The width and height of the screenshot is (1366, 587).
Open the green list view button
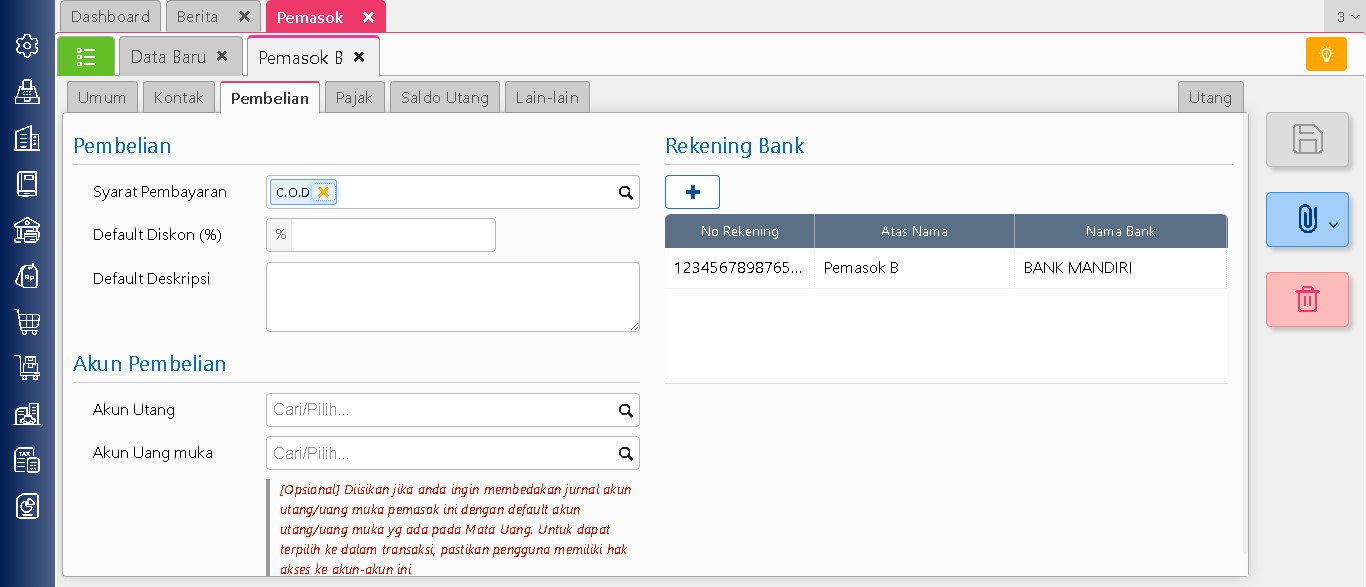(86, 56)
